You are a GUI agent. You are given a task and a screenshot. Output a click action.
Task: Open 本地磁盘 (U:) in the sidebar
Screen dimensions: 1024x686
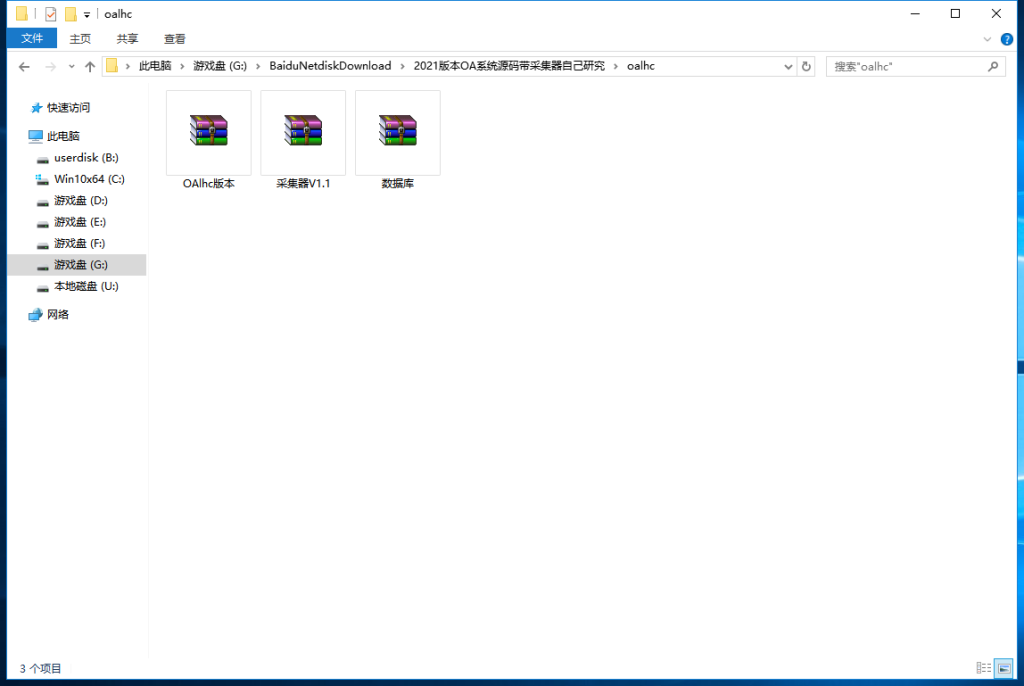(x=86, y=286)
